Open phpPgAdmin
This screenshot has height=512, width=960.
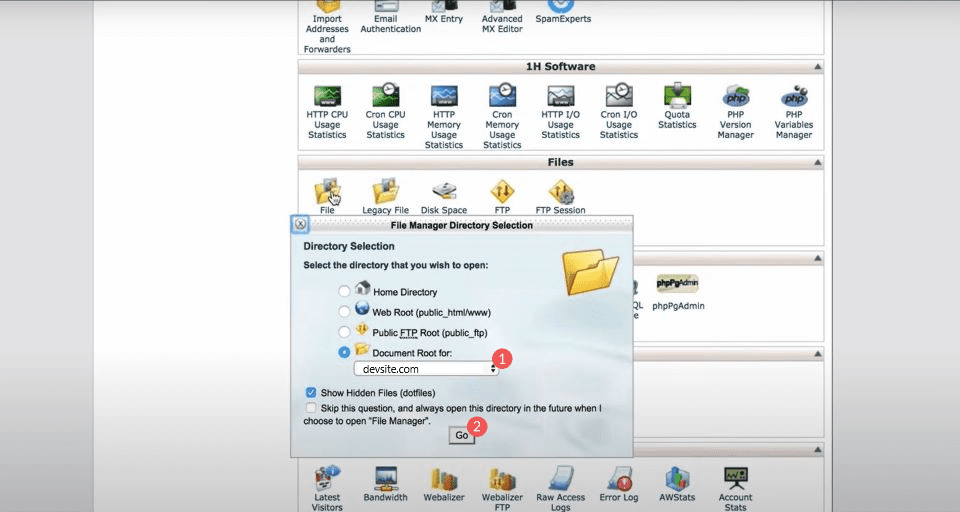coord(678,292)
